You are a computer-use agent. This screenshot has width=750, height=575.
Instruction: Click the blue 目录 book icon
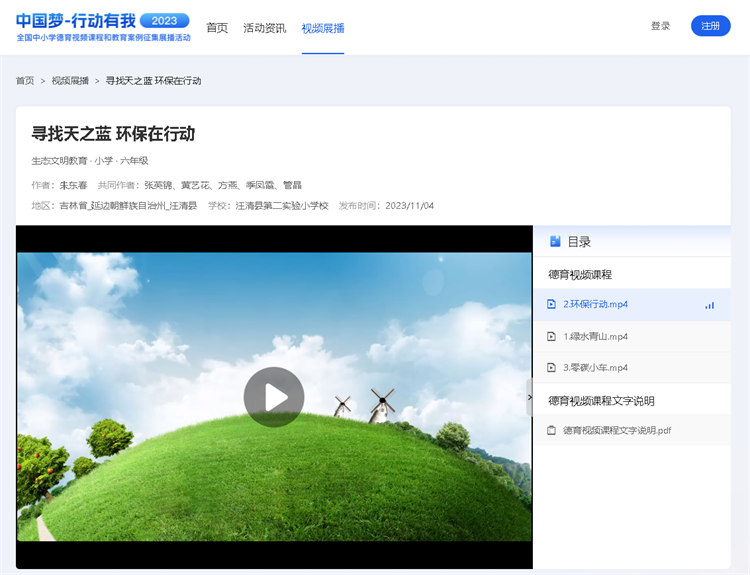click(x=555, y=241)
